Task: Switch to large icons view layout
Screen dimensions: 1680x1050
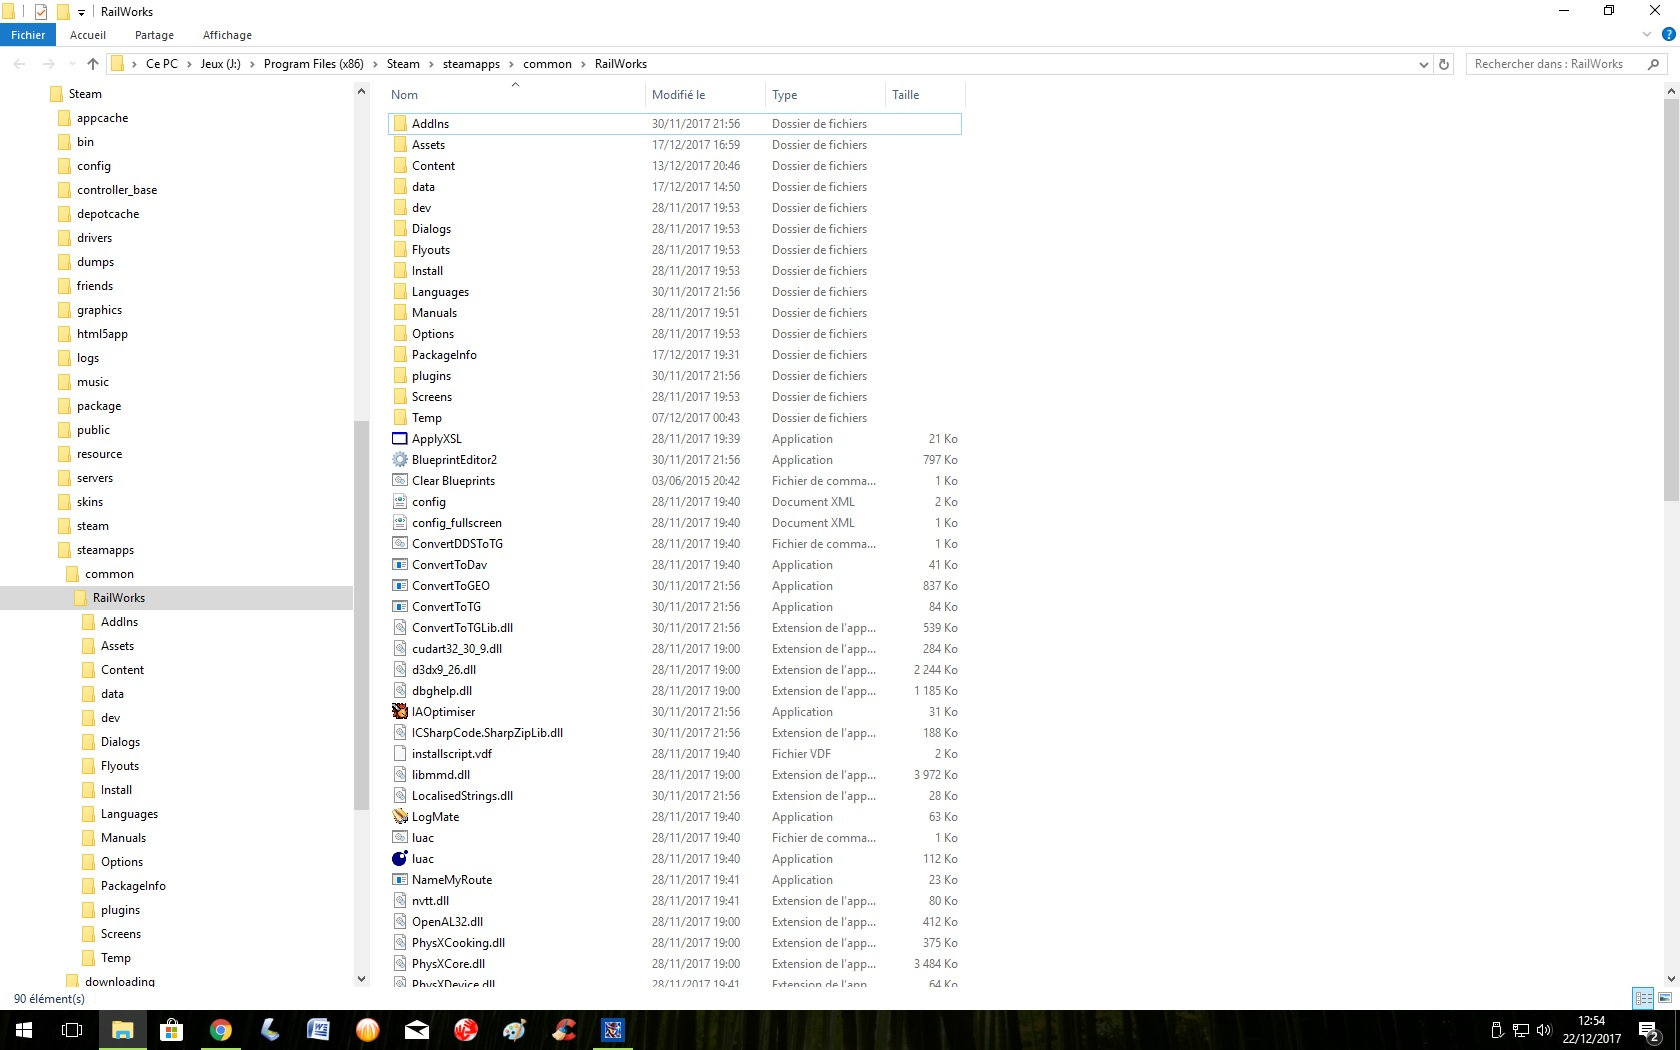Action: pyautogui.click(x=1665, y=998)
